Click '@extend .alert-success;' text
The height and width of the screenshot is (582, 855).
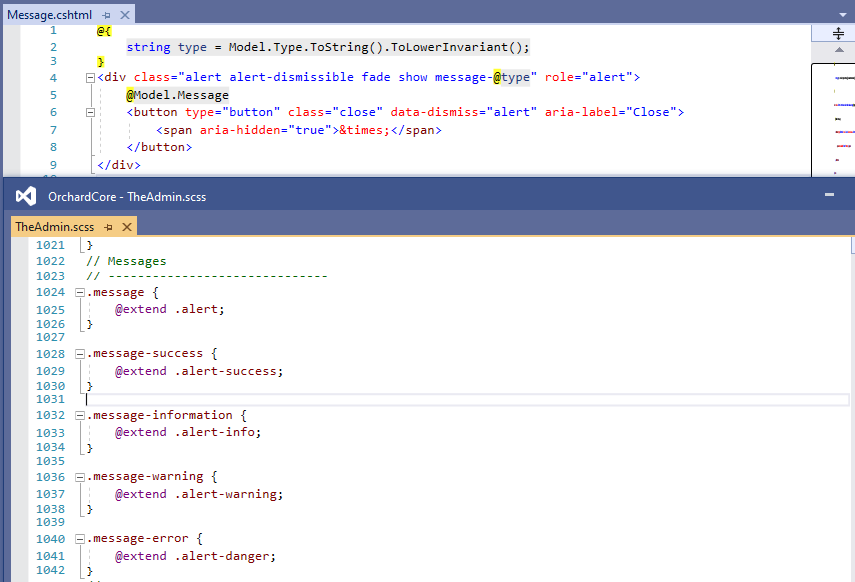click(x=199, y=371)
